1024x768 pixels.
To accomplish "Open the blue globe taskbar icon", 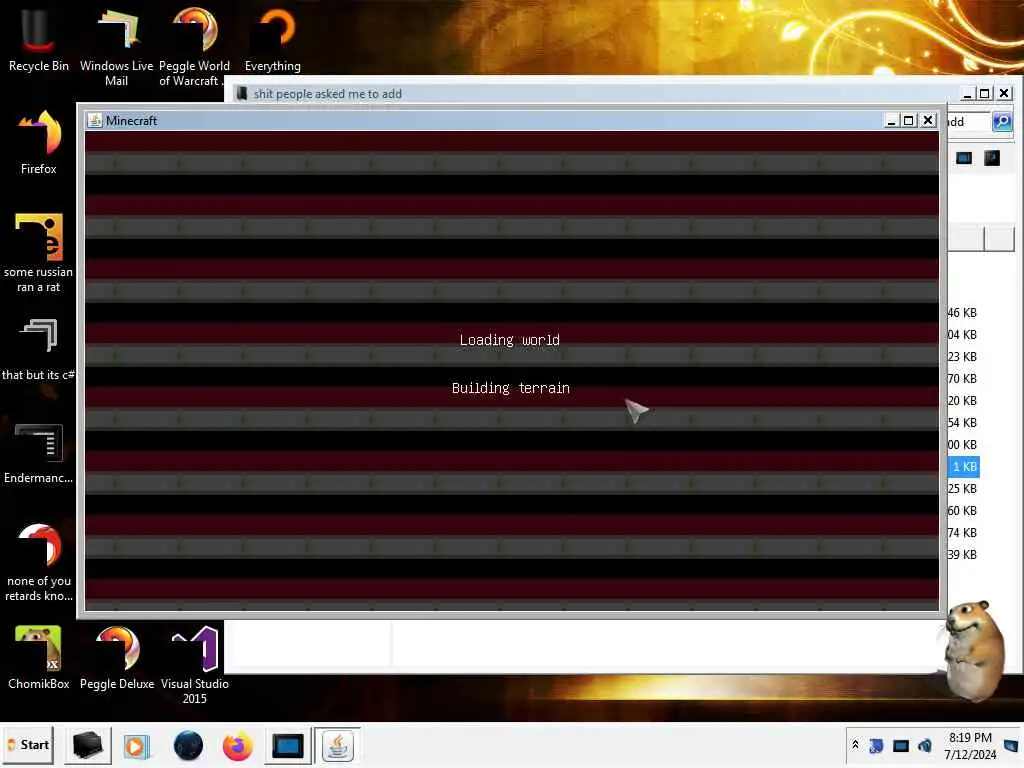I will (188, 746).
